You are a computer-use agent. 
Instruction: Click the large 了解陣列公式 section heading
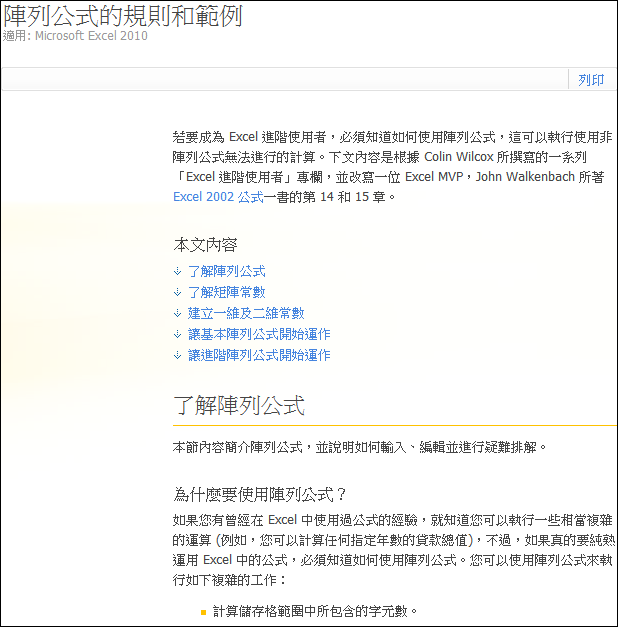(239, 405)
